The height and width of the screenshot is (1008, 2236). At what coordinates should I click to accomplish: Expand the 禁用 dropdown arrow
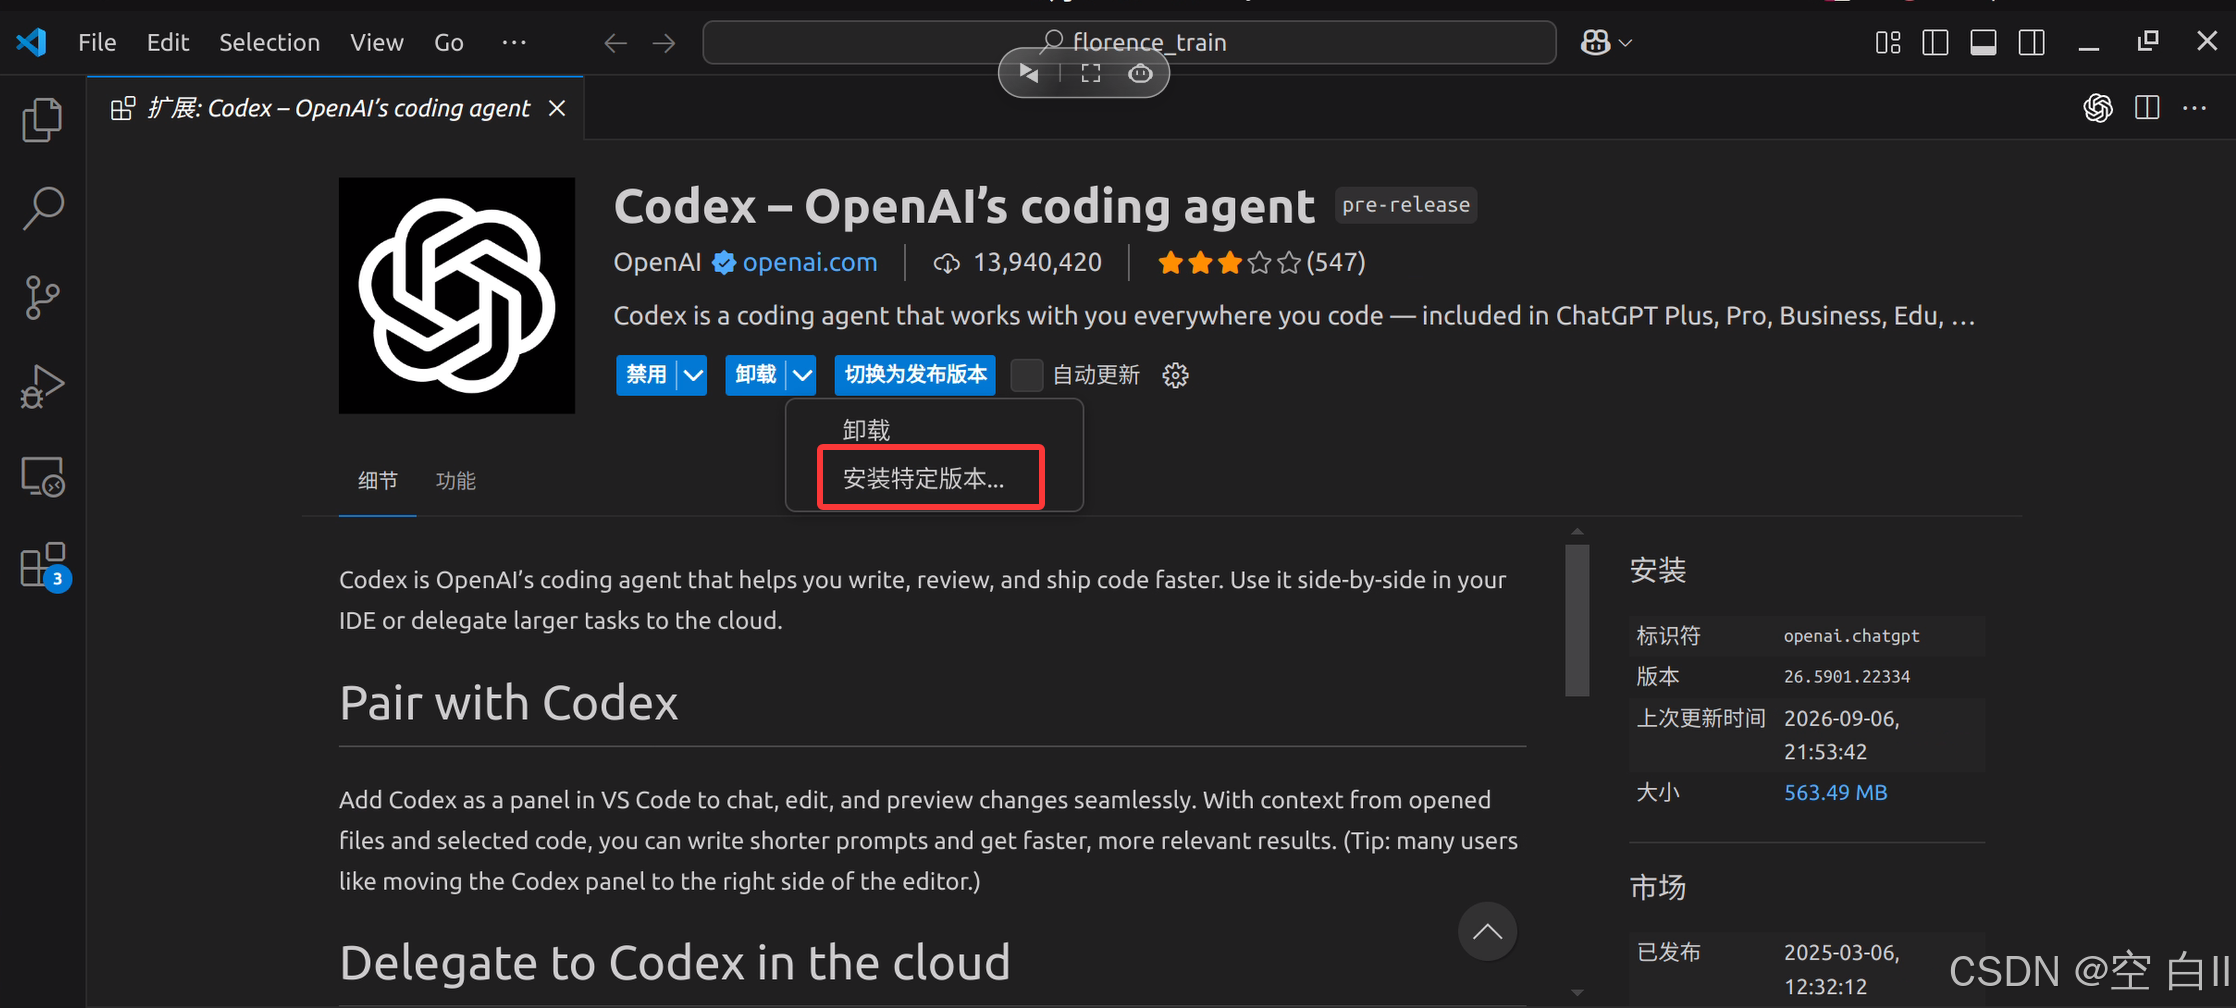pos(693,375)
